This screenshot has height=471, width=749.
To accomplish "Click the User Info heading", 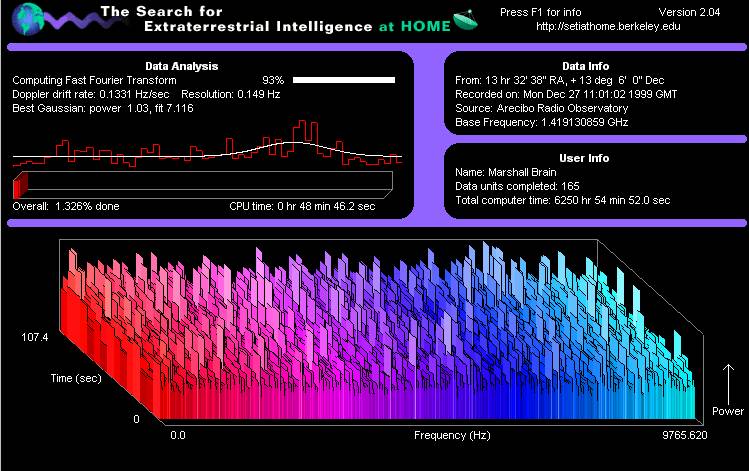I will 584,158.
